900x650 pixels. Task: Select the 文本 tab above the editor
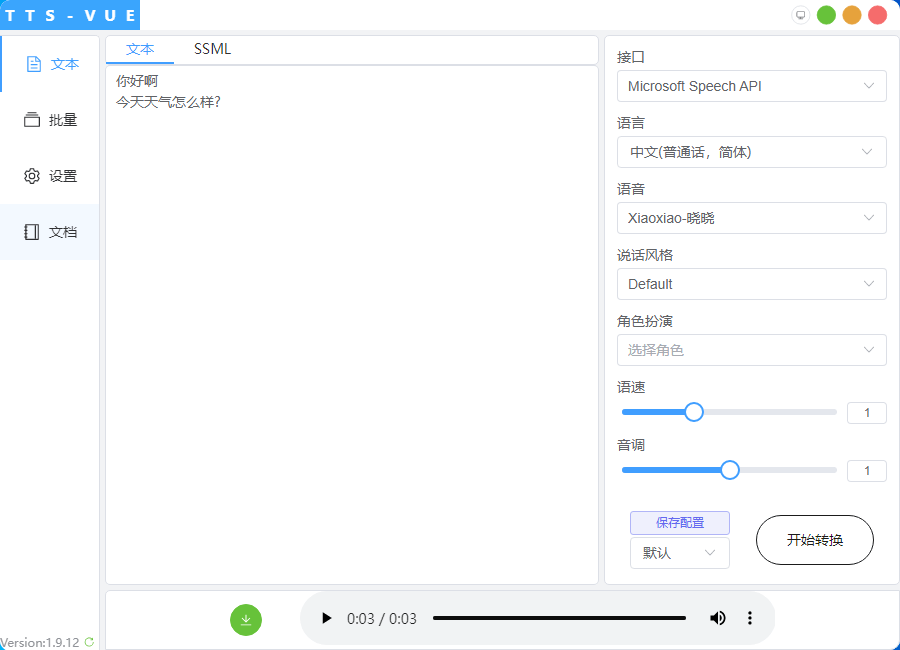(x=141, y=48)
